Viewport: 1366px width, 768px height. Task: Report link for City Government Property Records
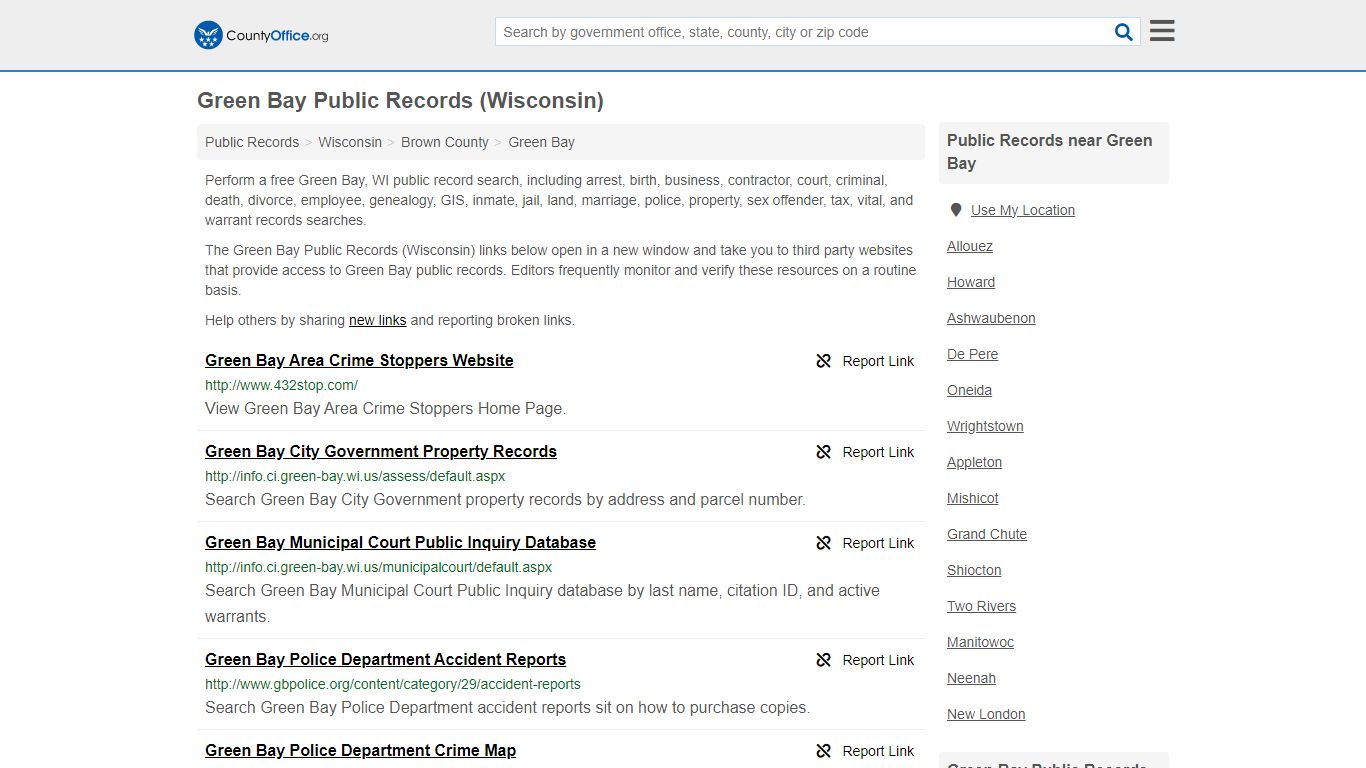pyautogui.click(x=878, y=452)
